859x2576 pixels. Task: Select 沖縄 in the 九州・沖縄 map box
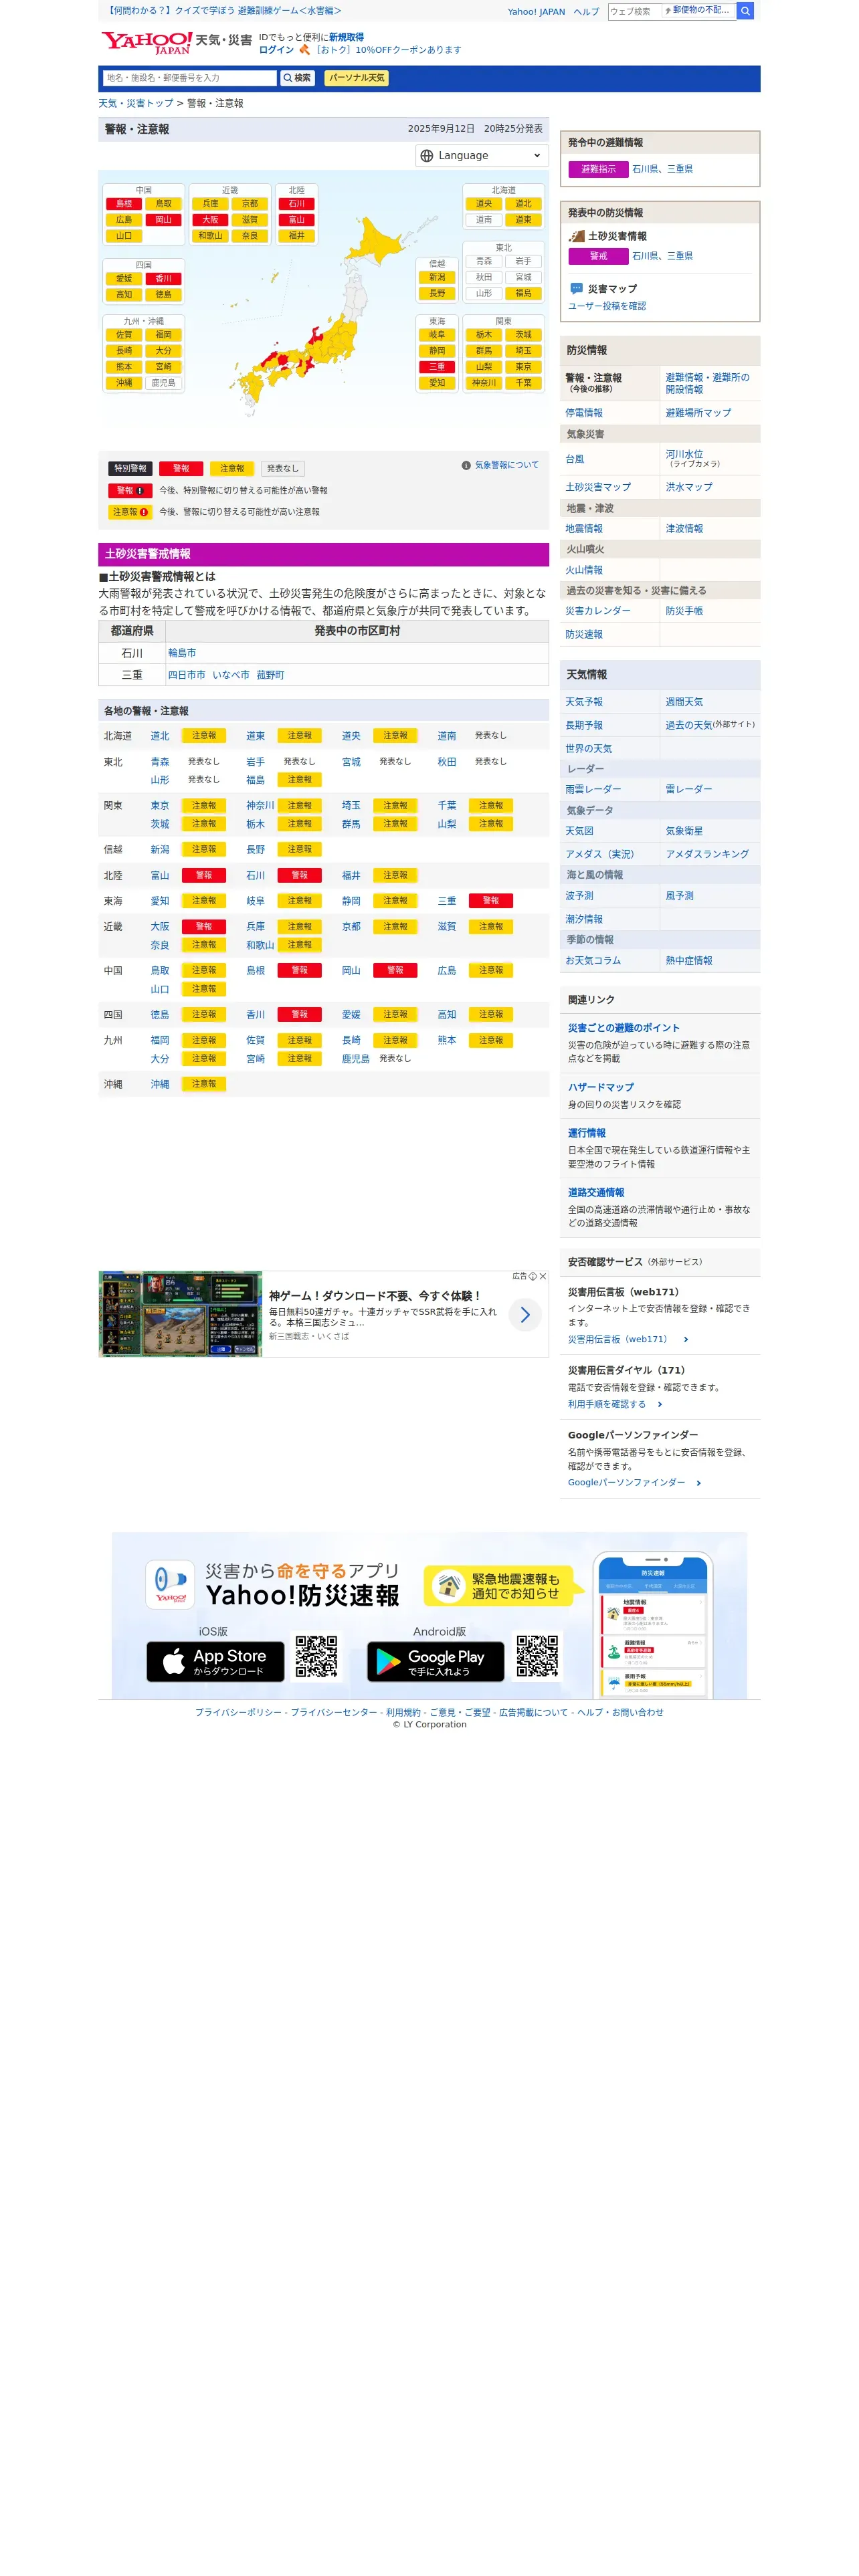124,383
